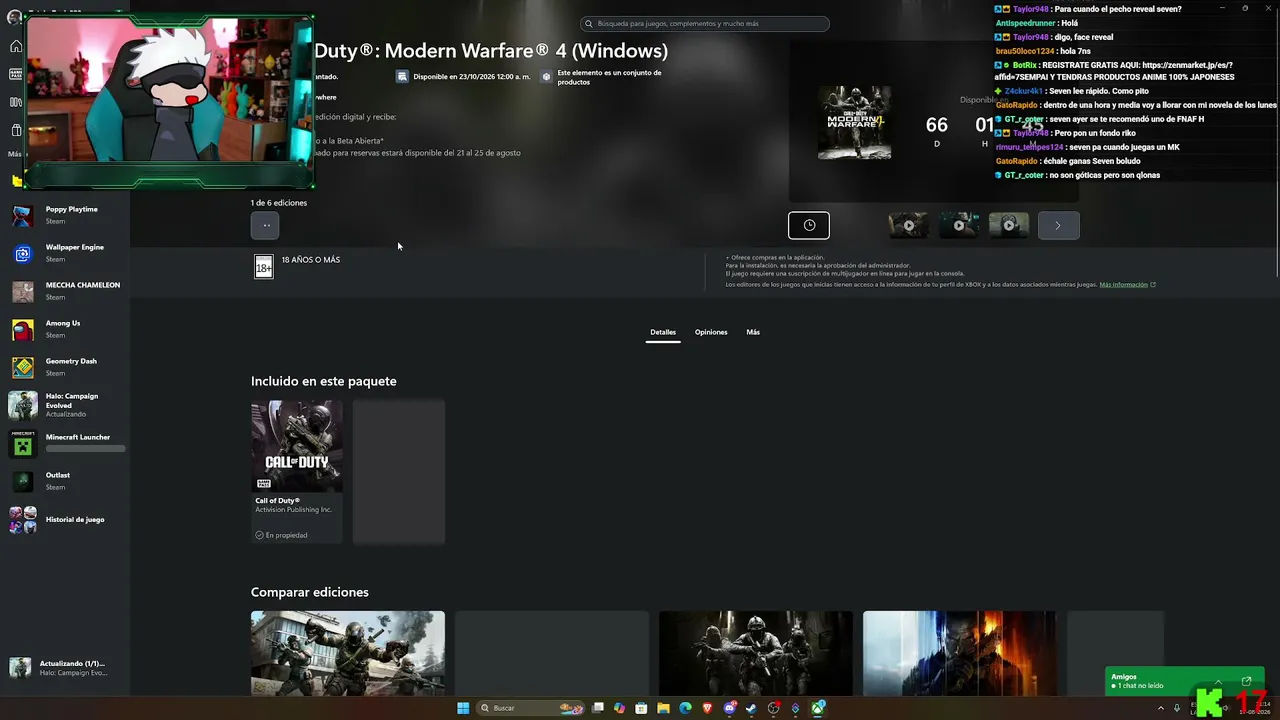This screenshot has width=1280, height=720.
Task: Open Brave browser from the taskbar
Action: point(708,708)
